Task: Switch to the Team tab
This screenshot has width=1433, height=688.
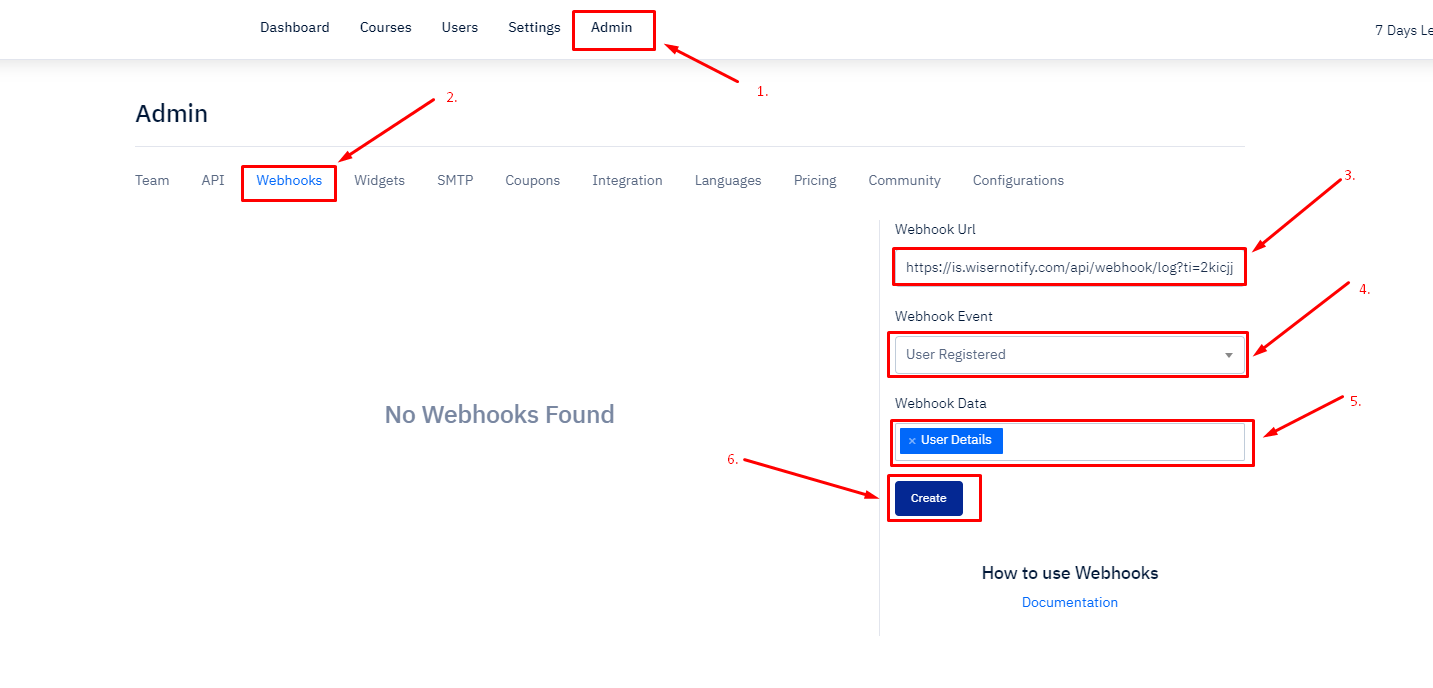Action: 152,181
